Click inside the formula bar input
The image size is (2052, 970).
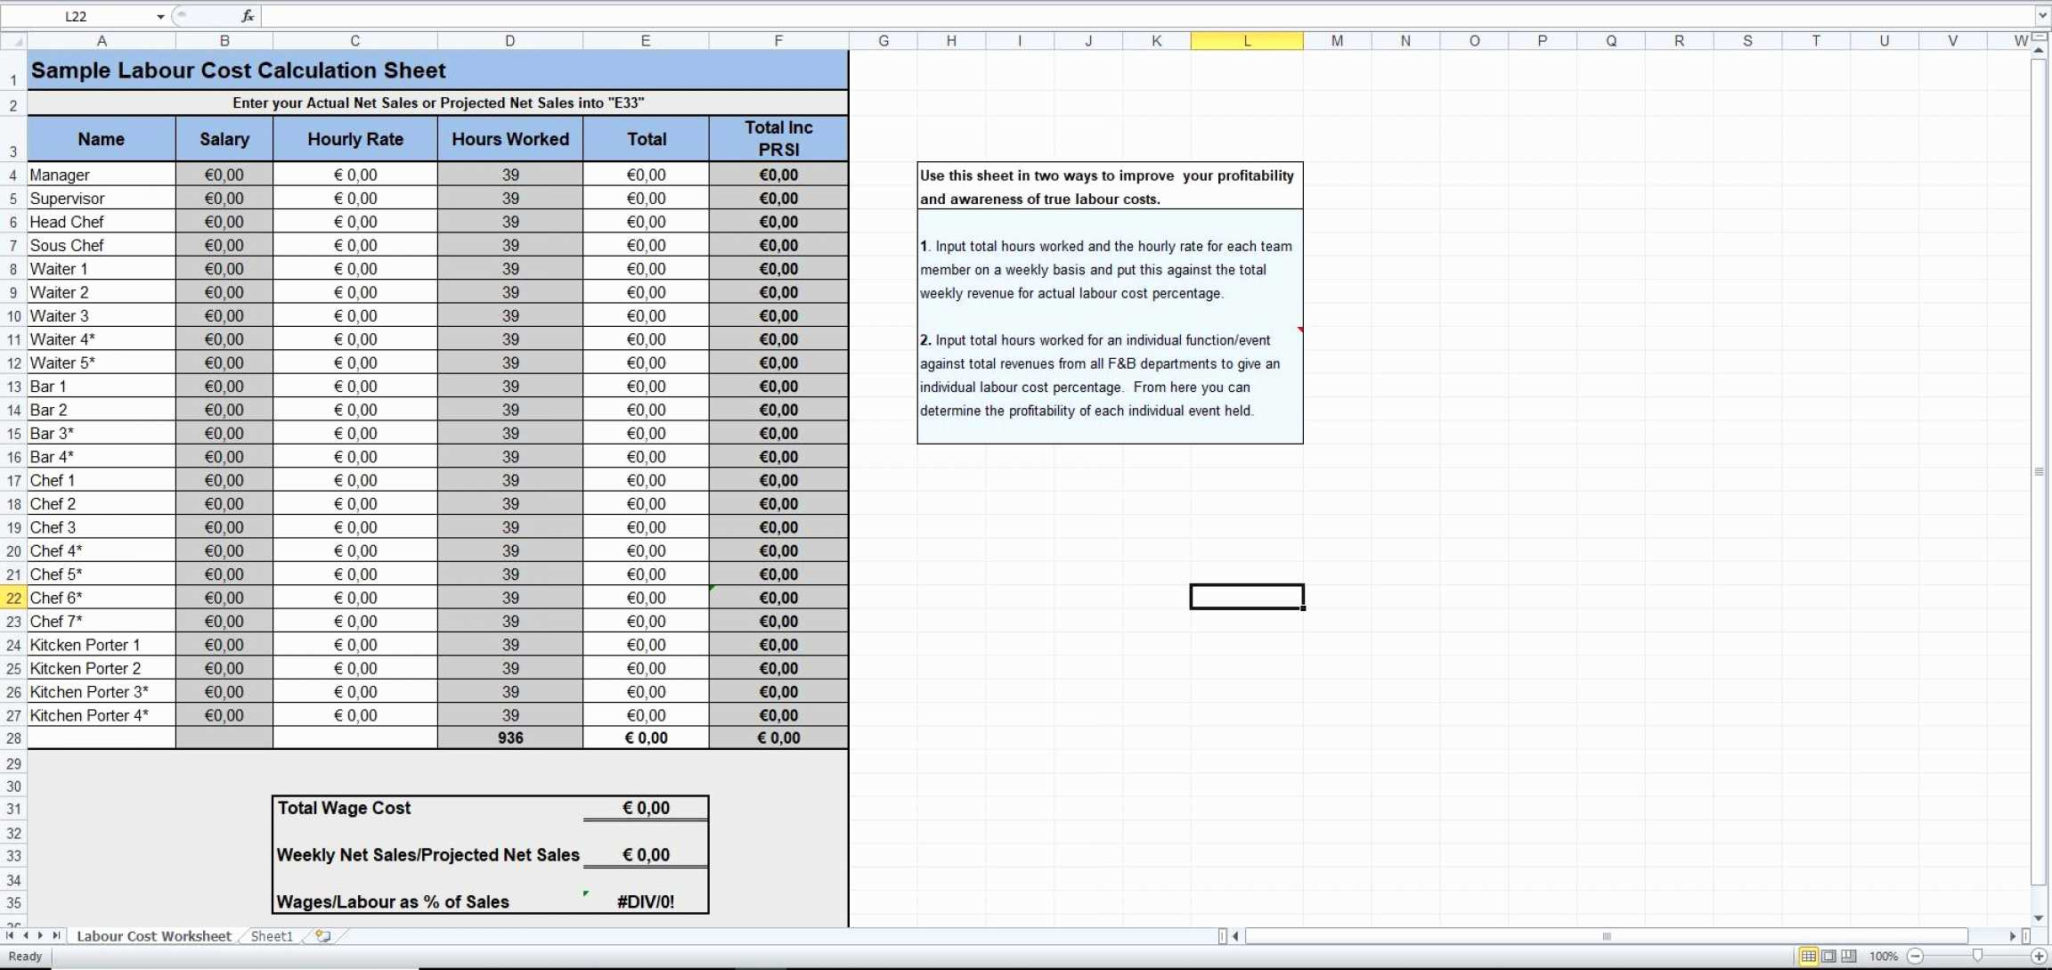(1148, 16)
